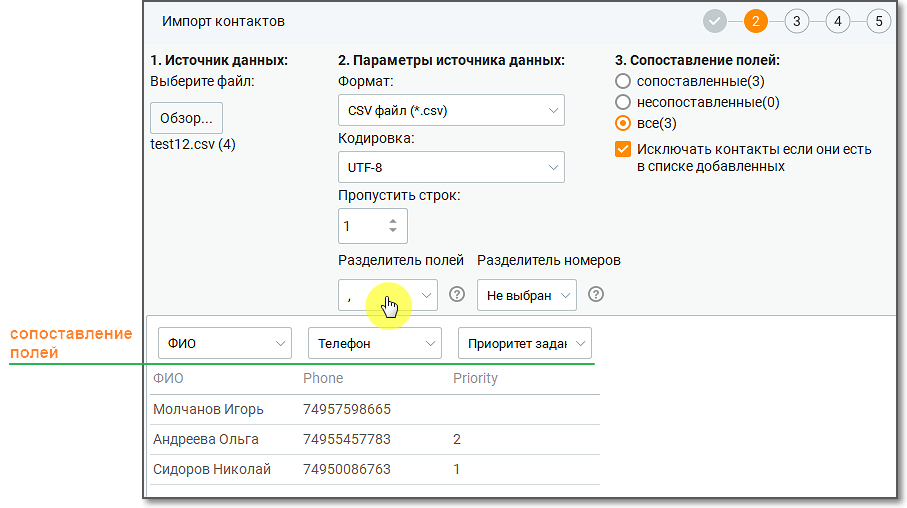Click priority value 1 for Сидоров Николай
The height and width of the screenshot is (508, 907).
(x=456, y=469)
